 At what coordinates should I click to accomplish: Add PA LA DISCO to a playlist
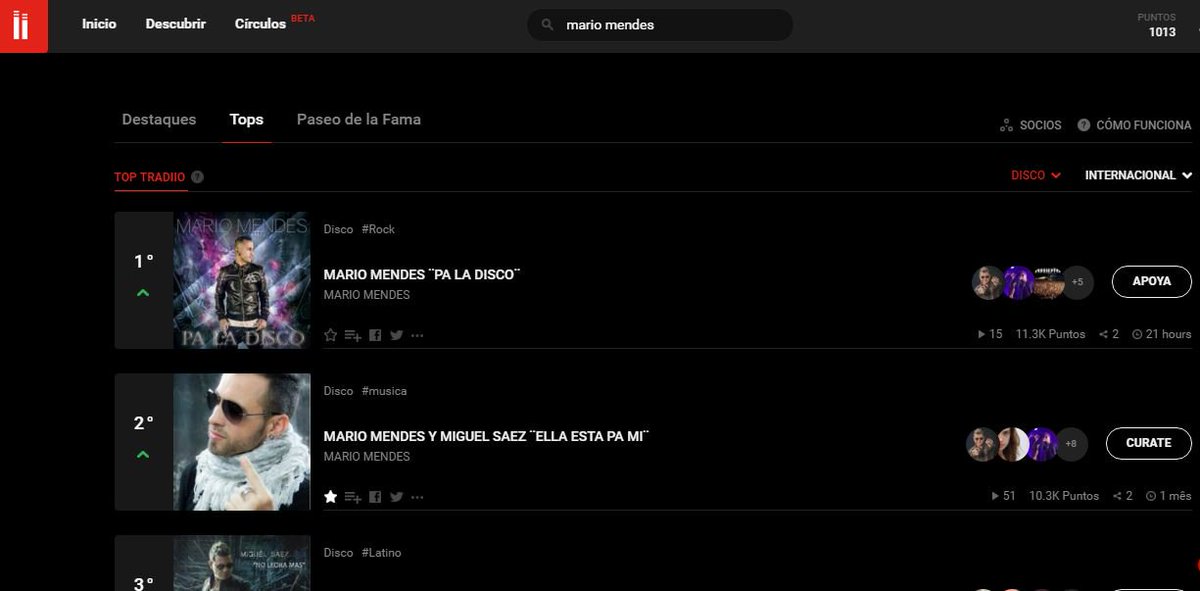(x=353, y=335)
